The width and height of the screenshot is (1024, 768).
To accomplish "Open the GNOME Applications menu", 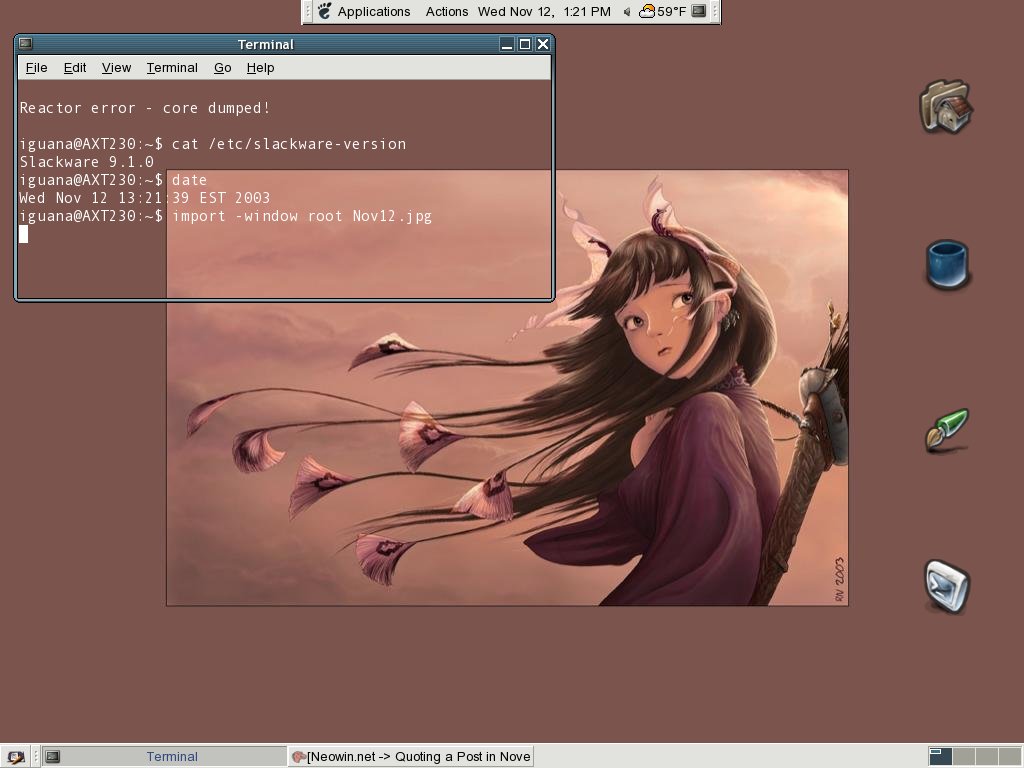I will [x=374, y=12].
